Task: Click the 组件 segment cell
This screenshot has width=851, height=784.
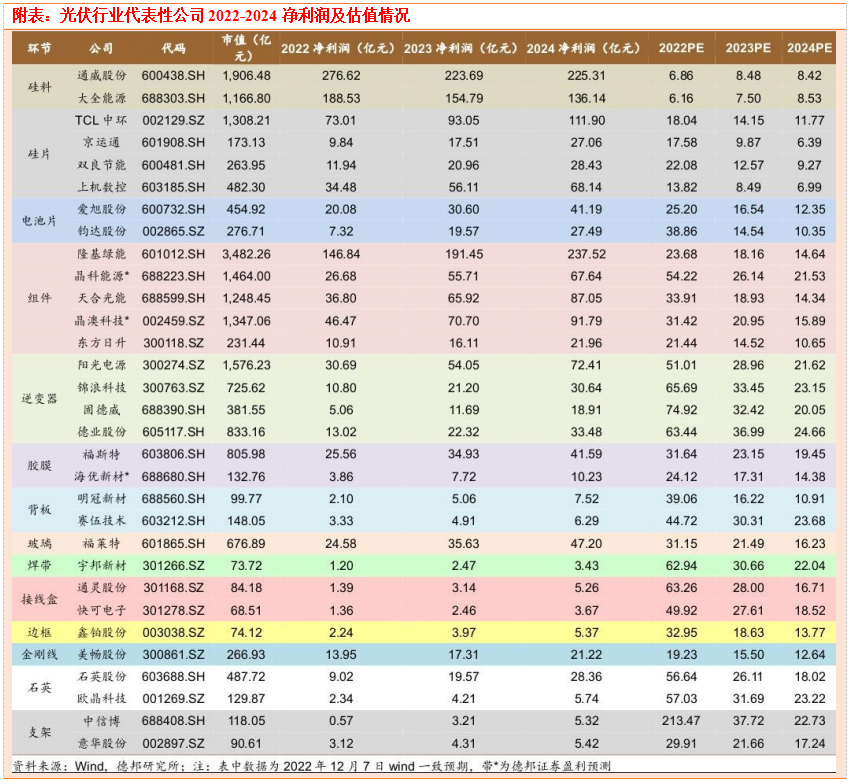Action: (39, 298)
